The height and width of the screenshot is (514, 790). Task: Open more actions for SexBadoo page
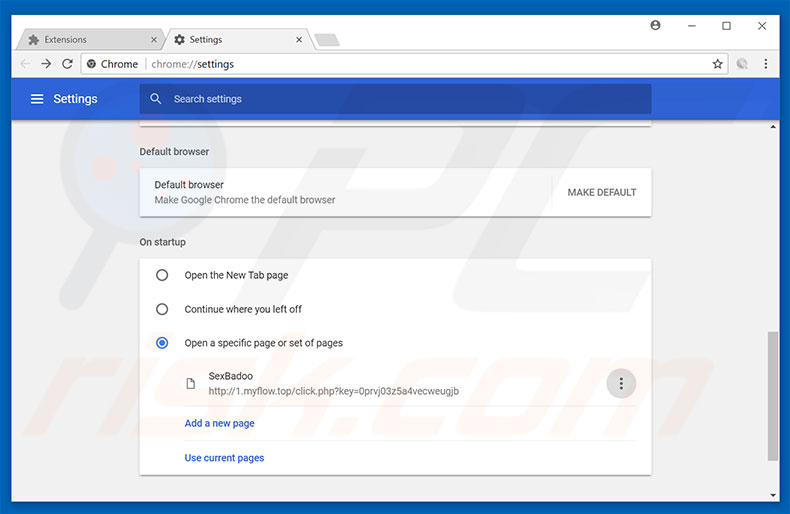[x=621, y=383]
